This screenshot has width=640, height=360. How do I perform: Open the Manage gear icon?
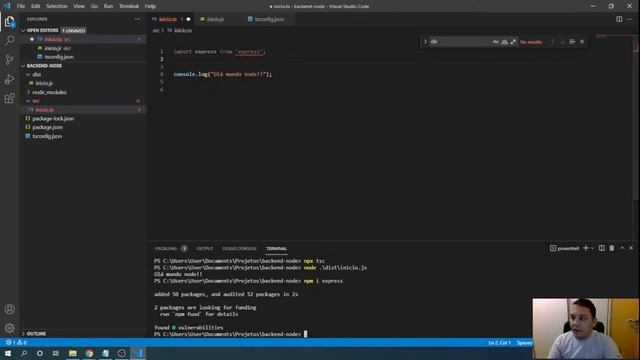click(9, 328)
